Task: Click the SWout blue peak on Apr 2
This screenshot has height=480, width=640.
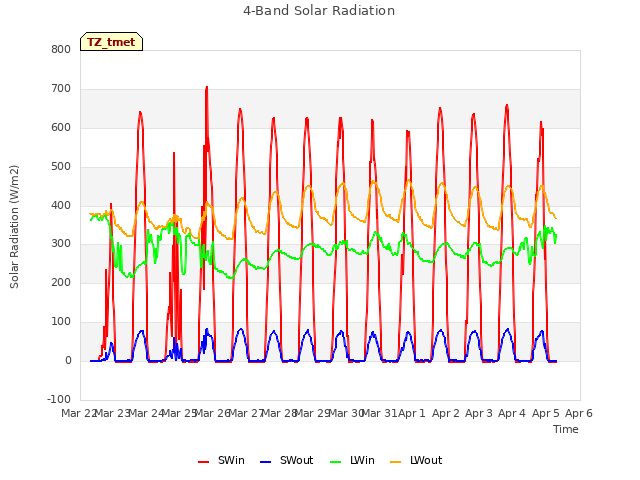Action: point(441,330)
